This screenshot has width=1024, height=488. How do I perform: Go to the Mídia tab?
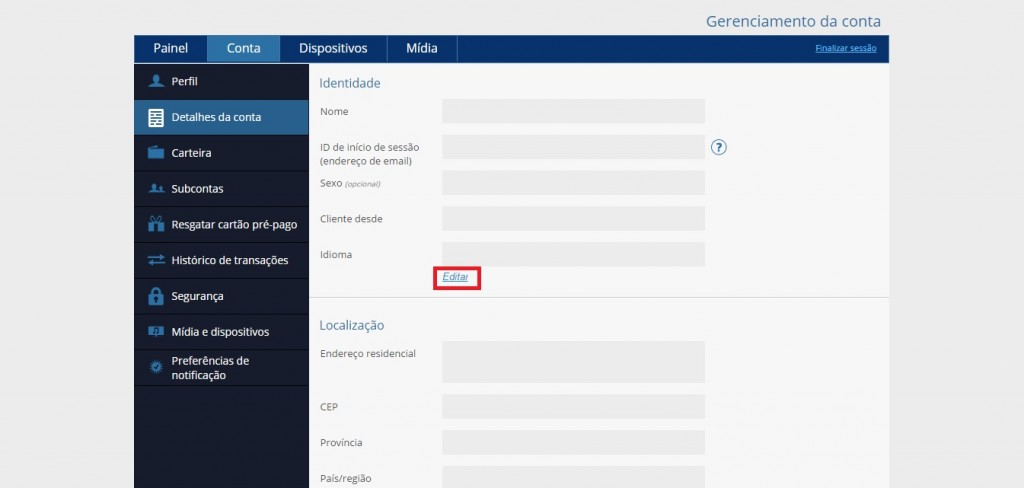click(x=422, y=48)
